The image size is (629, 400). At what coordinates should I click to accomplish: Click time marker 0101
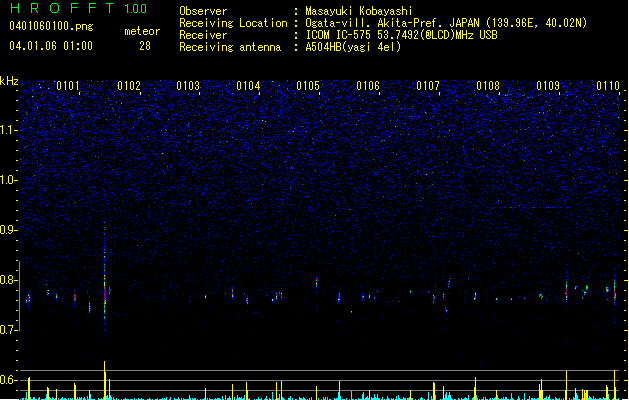point(68,86)
